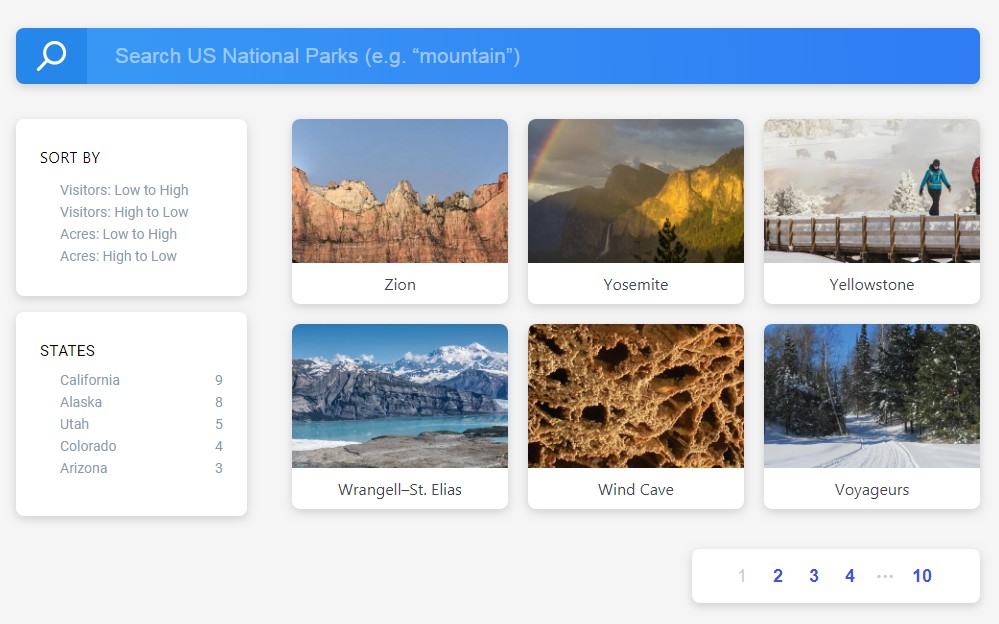The width and height of the screenshot is (999, 624).
Task: Click the SORT BY heading
Action: pos(70,157)
